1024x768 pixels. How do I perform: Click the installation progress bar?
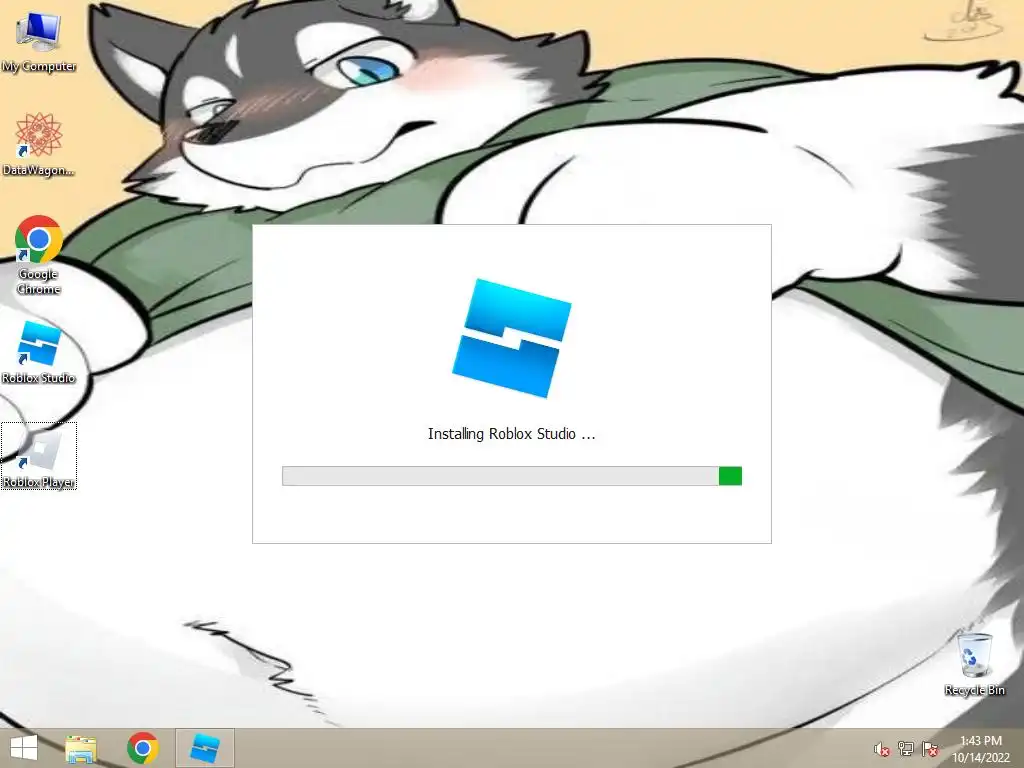512,476
